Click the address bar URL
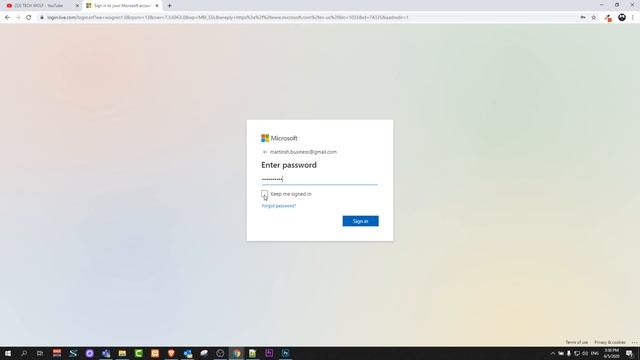This screenshot has height=360, width=640. point(227,18)
